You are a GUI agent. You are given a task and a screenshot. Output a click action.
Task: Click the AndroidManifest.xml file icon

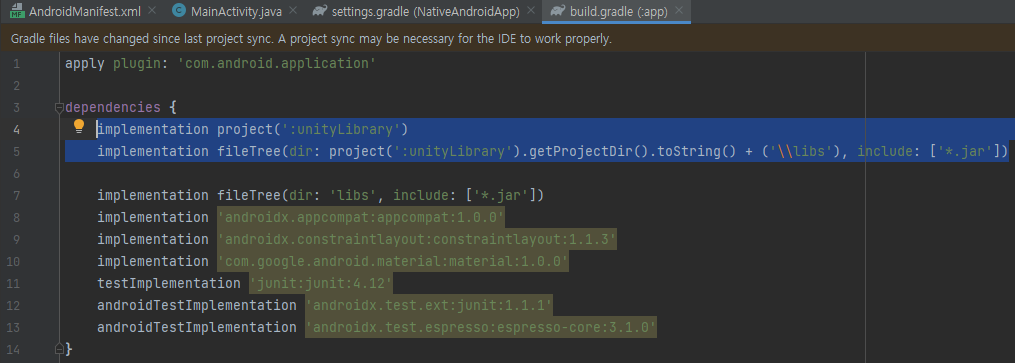(17, 11)
